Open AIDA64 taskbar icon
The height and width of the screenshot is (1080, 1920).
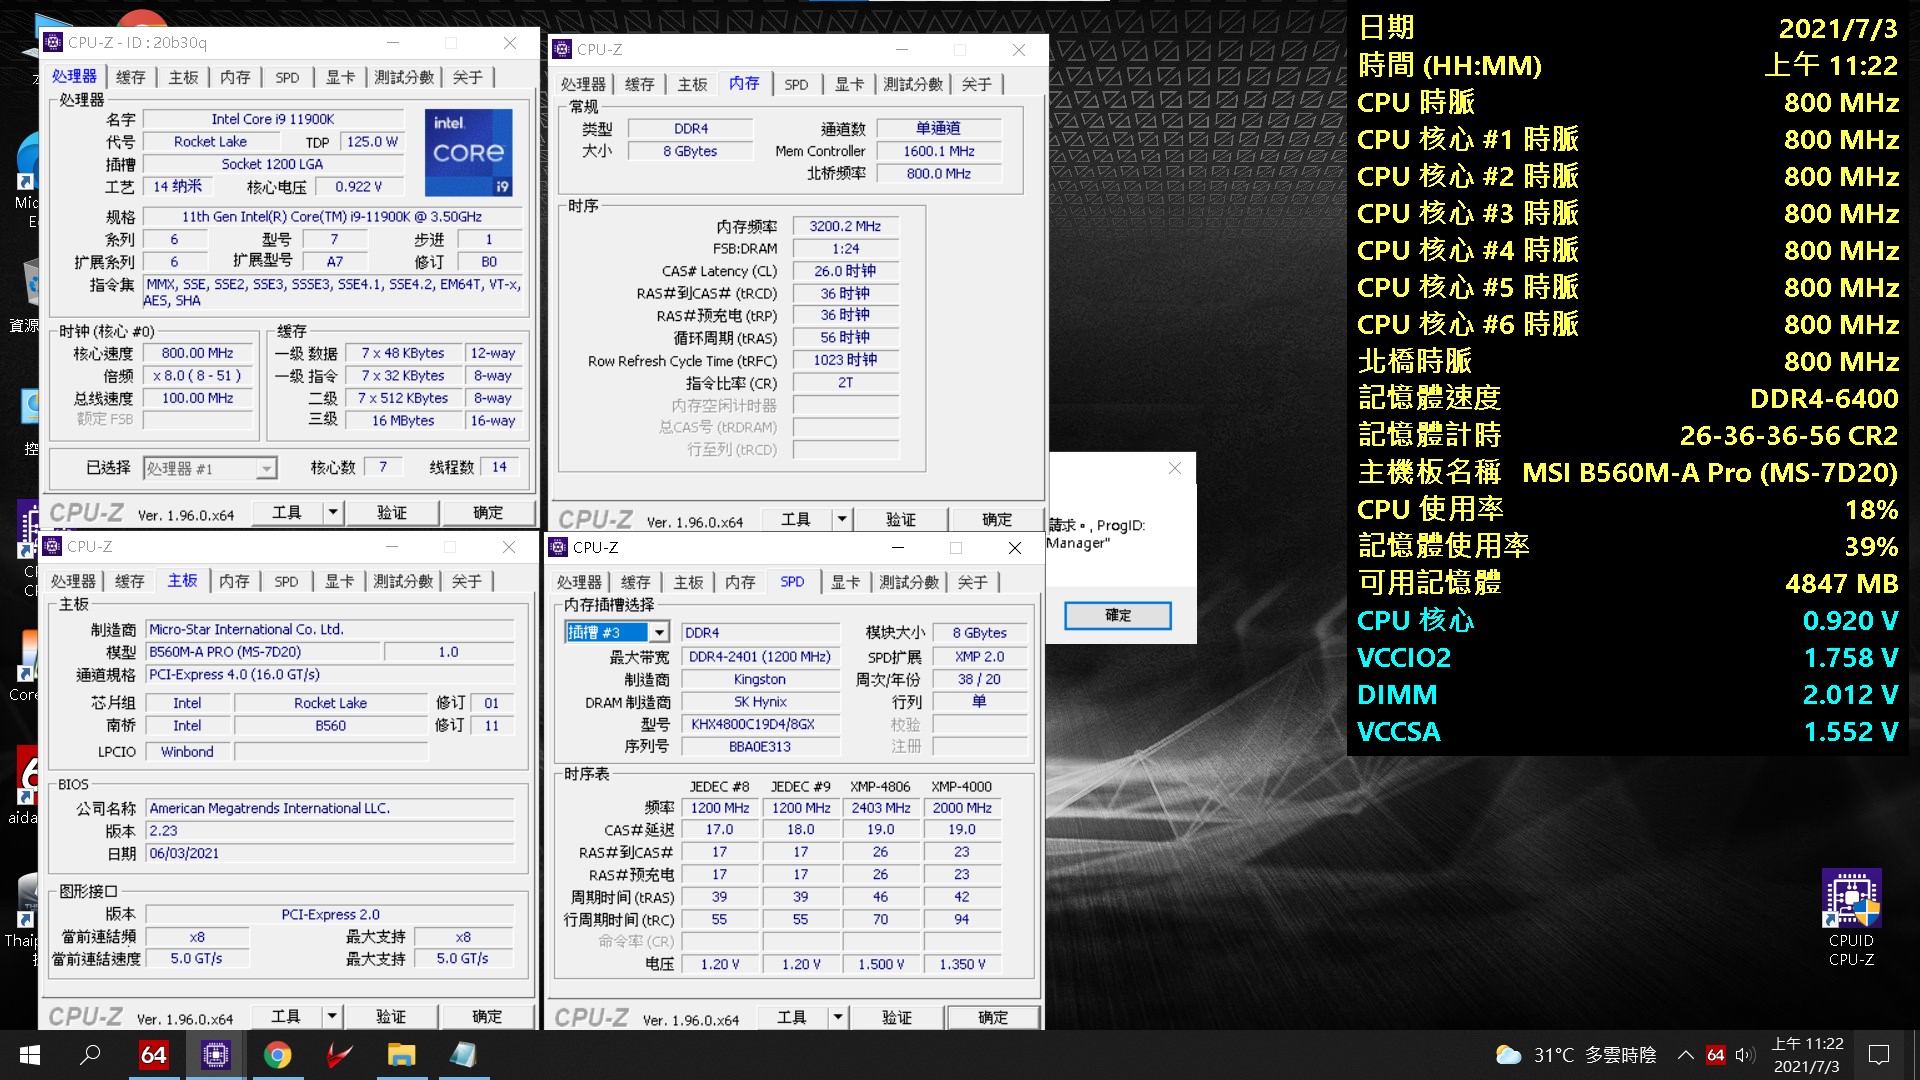tap(153, 1055)
